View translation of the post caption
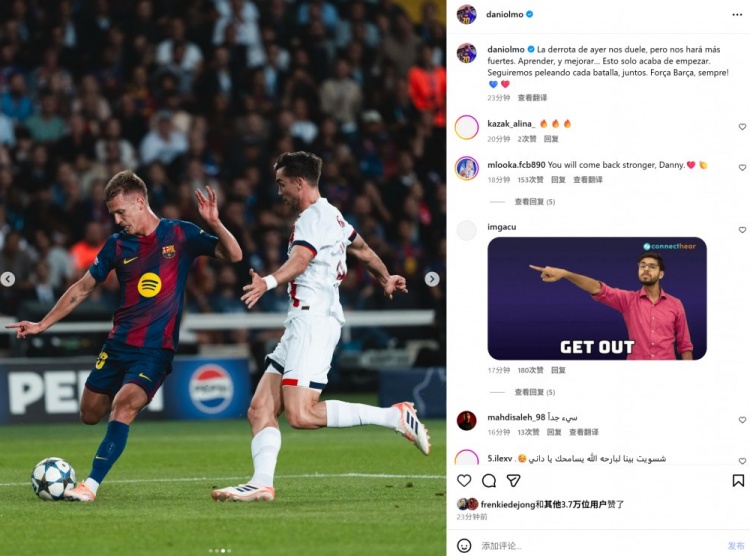The height and width of the screenshot is (556, 750). 532,98
